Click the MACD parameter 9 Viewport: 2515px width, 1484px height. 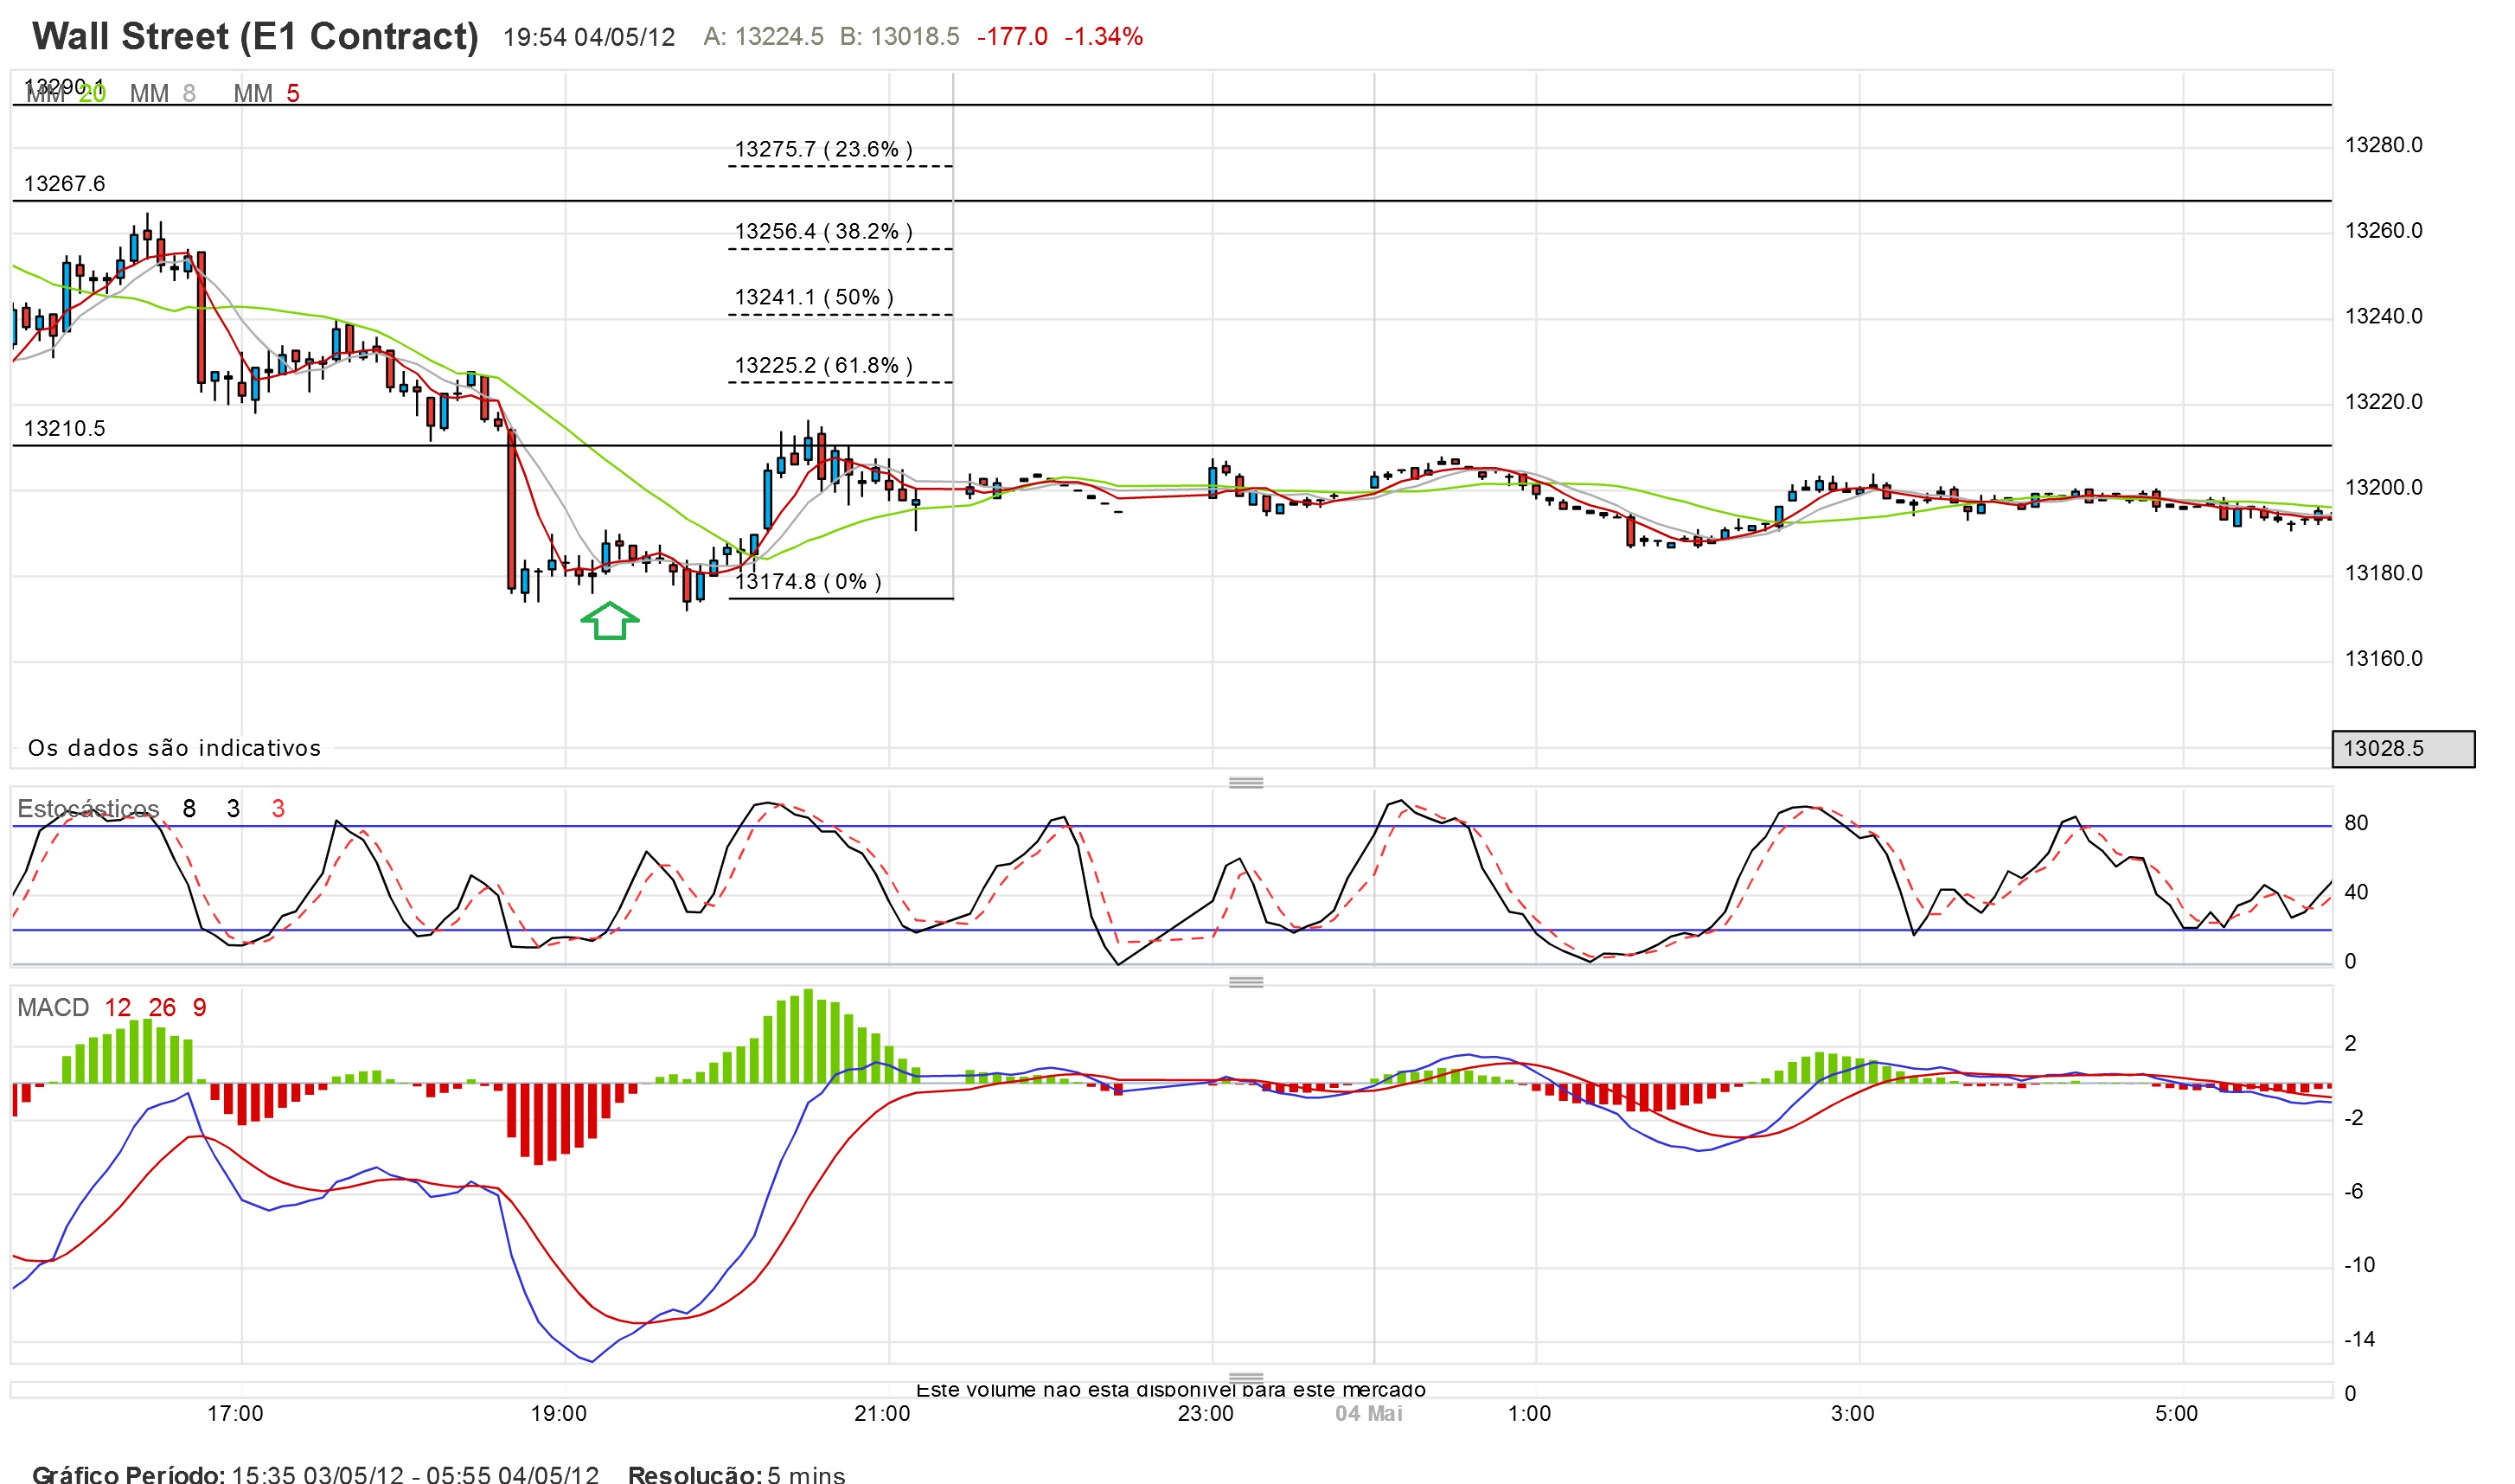[x=200, y=1008]
